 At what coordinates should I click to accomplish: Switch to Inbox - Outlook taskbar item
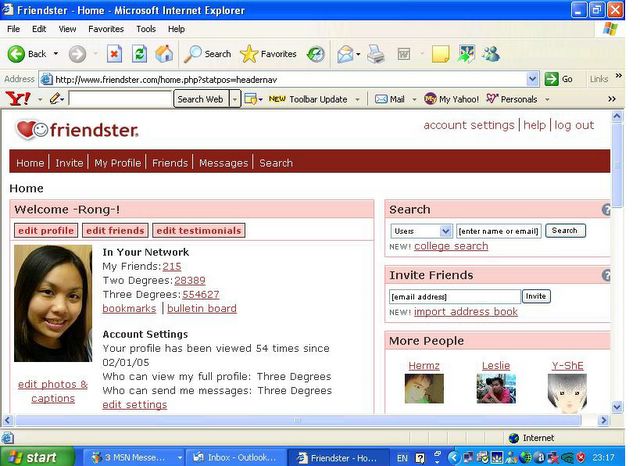tap(236, 457)
